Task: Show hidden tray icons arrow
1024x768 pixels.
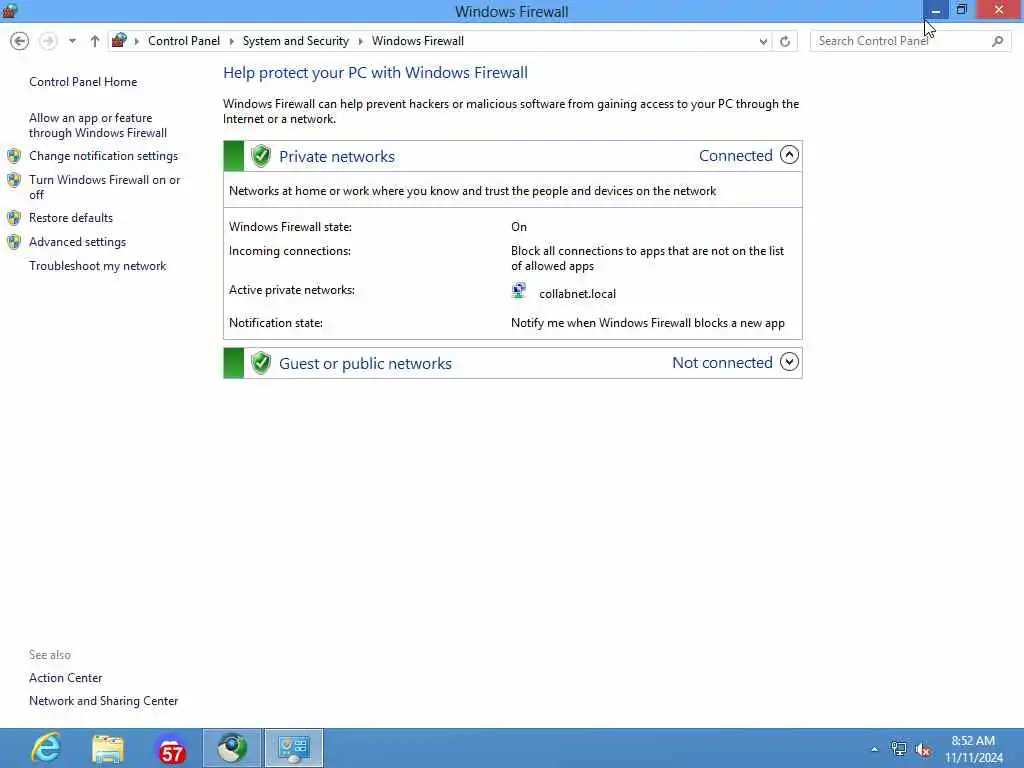Action: [x=874, y=749]
